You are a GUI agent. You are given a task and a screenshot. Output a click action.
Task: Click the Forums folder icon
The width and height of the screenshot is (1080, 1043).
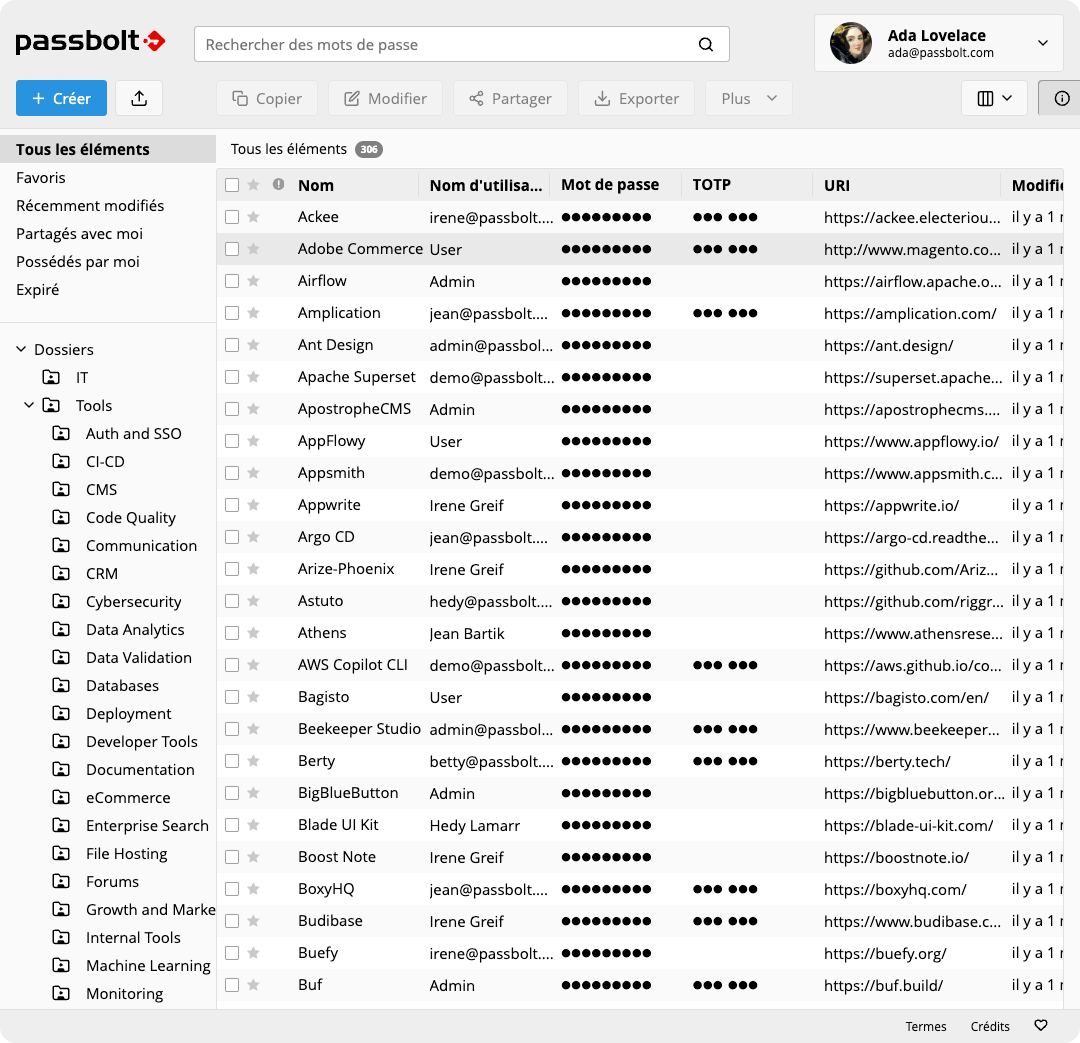point(61,882)
